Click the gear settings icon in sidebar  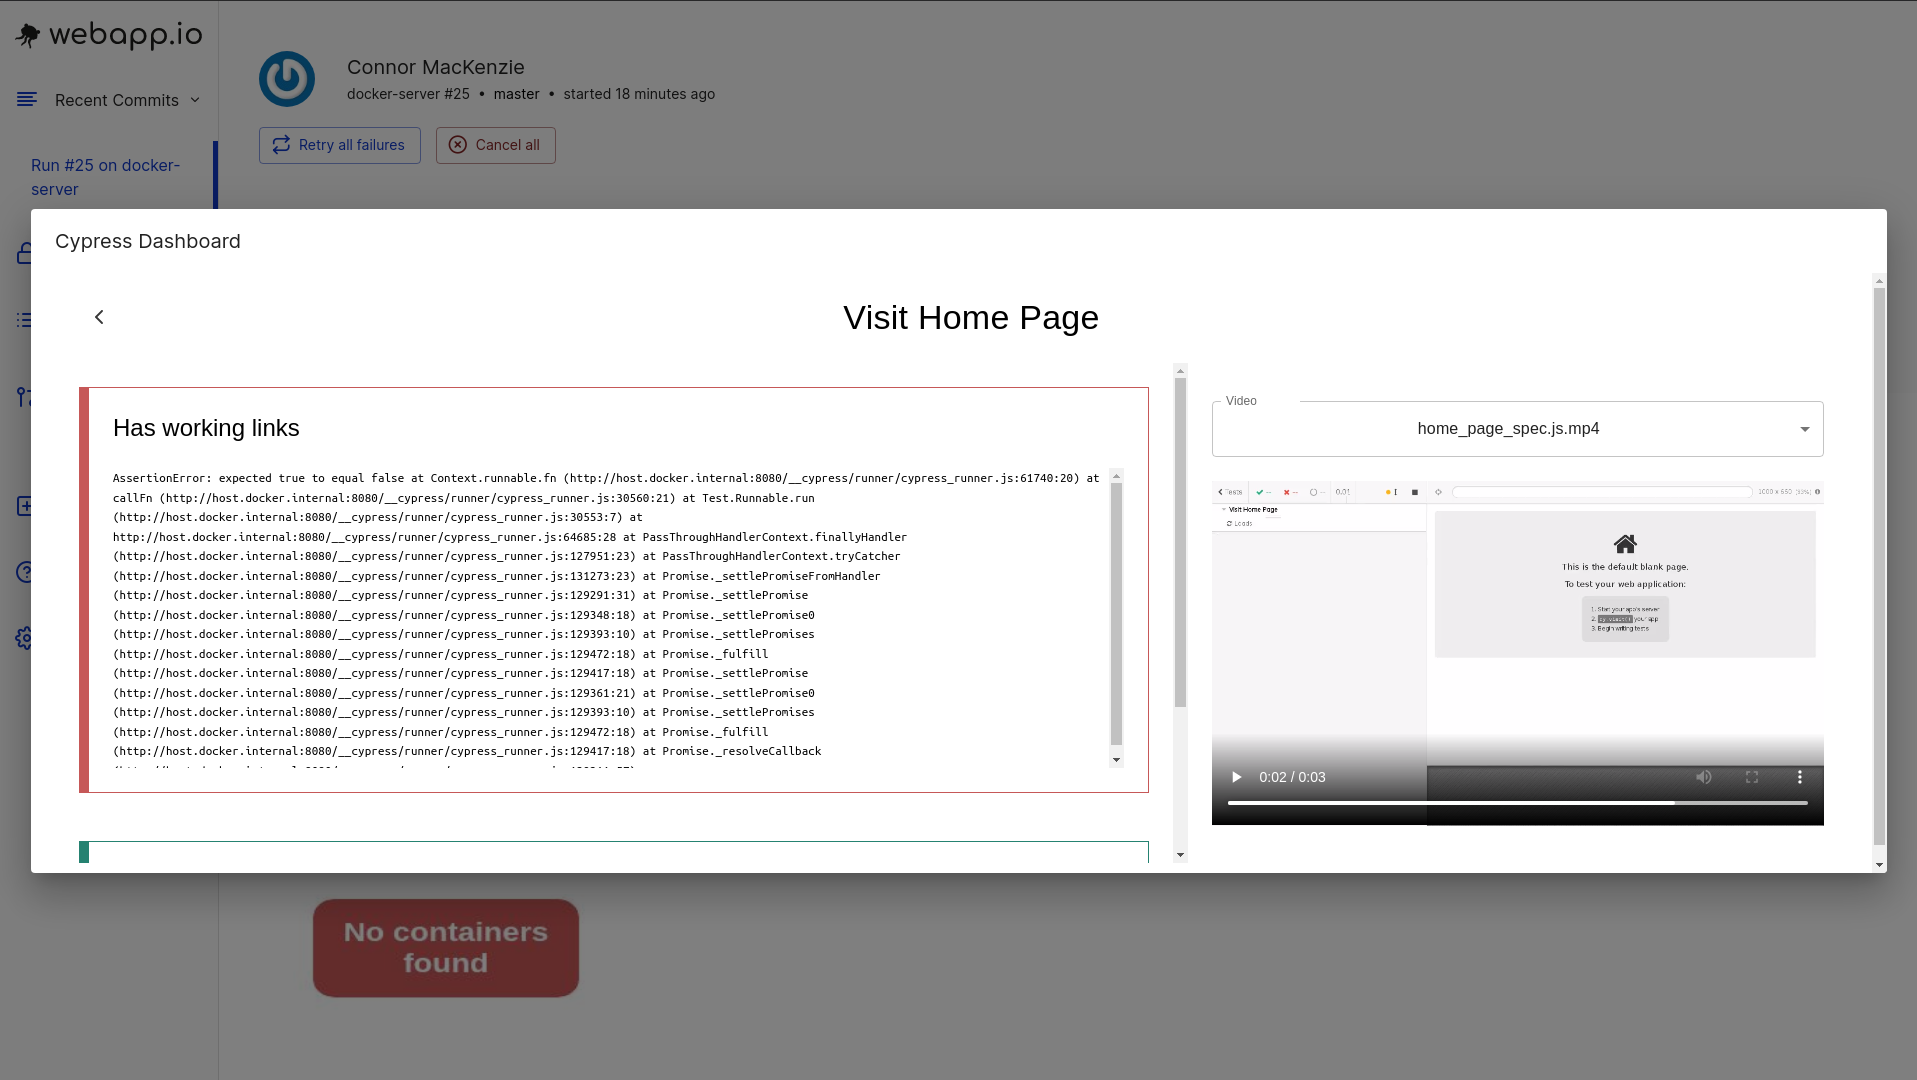click(25, 638)
